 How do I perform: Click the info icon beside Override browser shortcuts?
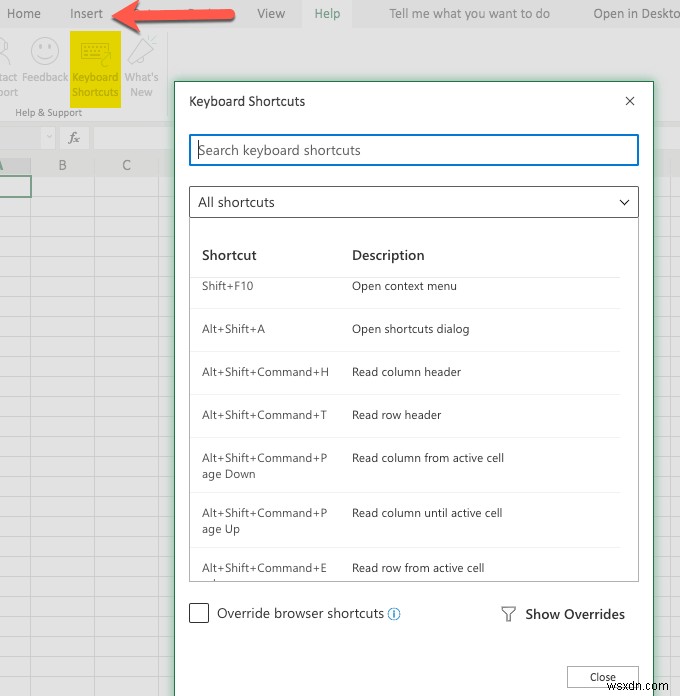coord(394,613)
